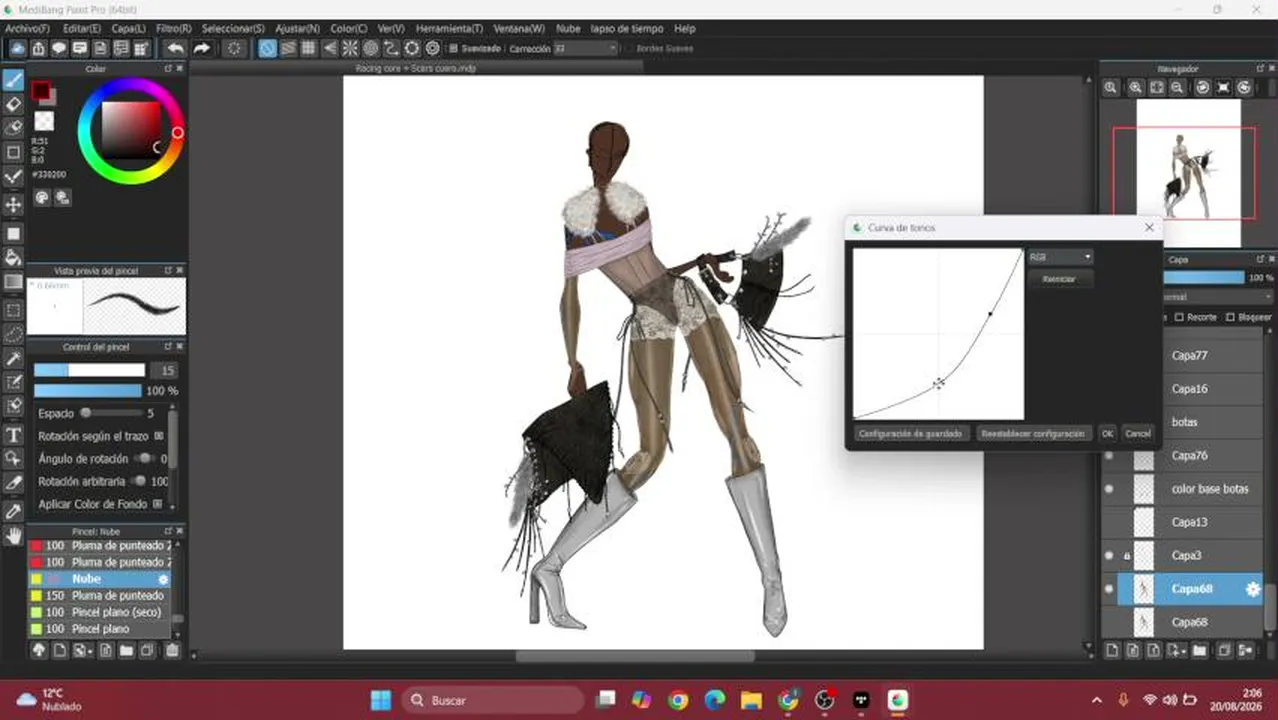Click the new layer icon in layer panel
This screenshot has width=1278, height=720.
(1112, 650)
